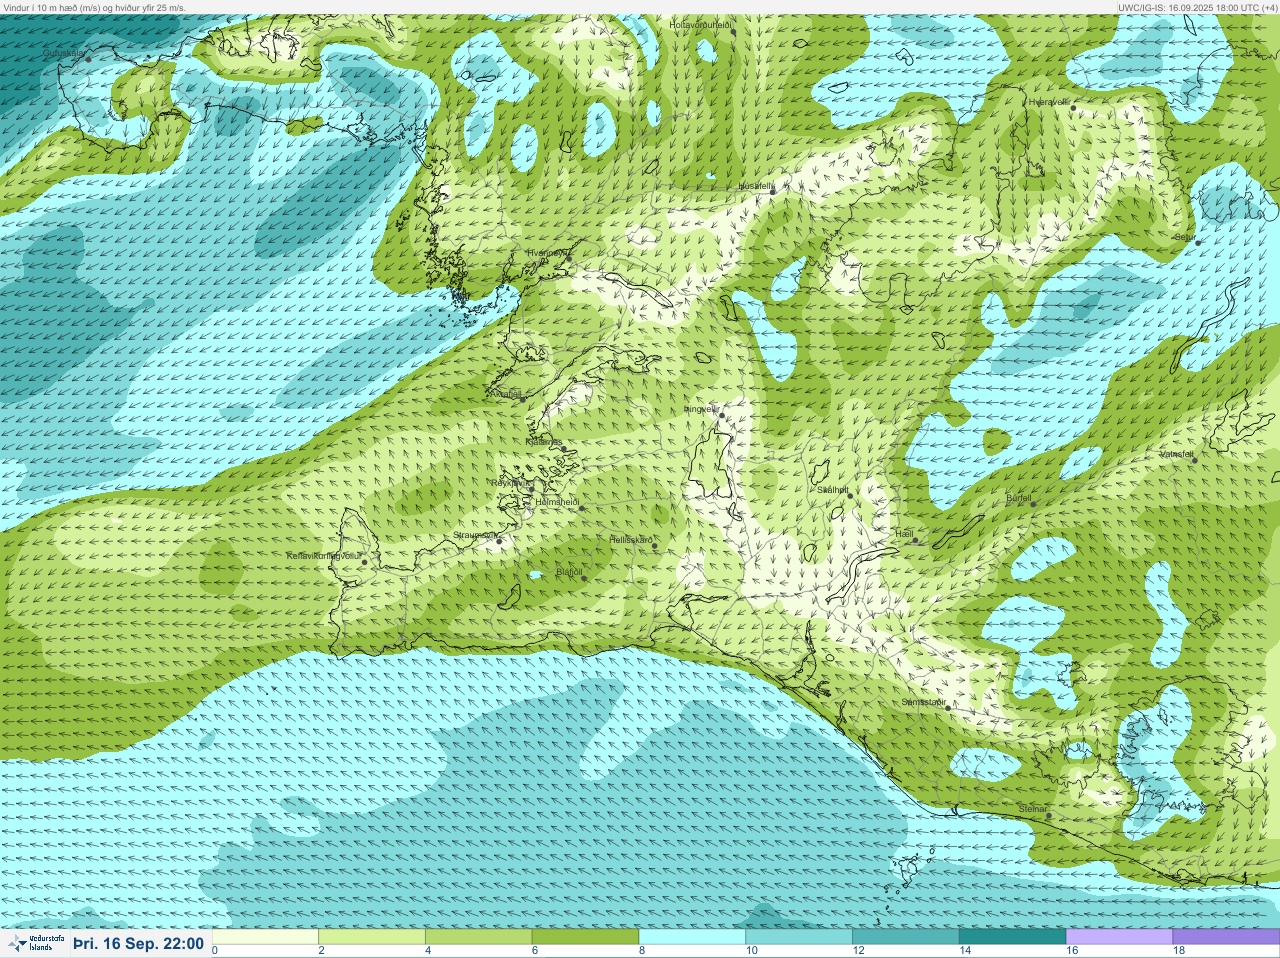Click the 18+ m/s purple legend swatch
Image resolution: width=1280 pixels, height=958 pixels.
click(1226, 937)
